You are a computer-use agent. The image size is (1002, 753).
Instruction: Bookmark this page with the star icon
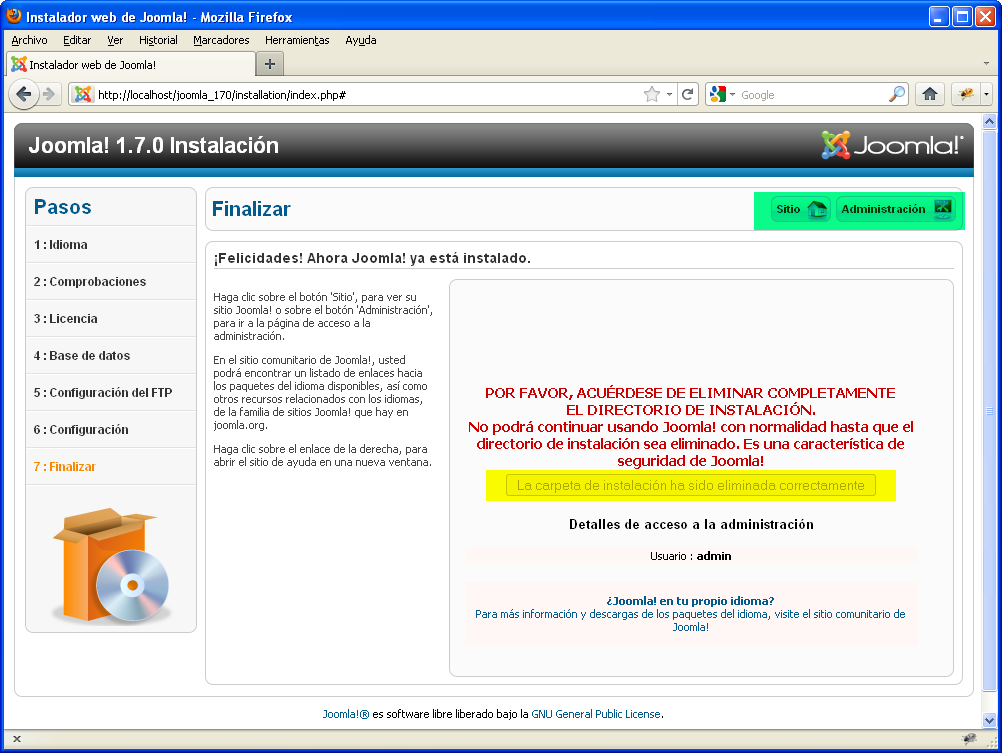[652, 95]
